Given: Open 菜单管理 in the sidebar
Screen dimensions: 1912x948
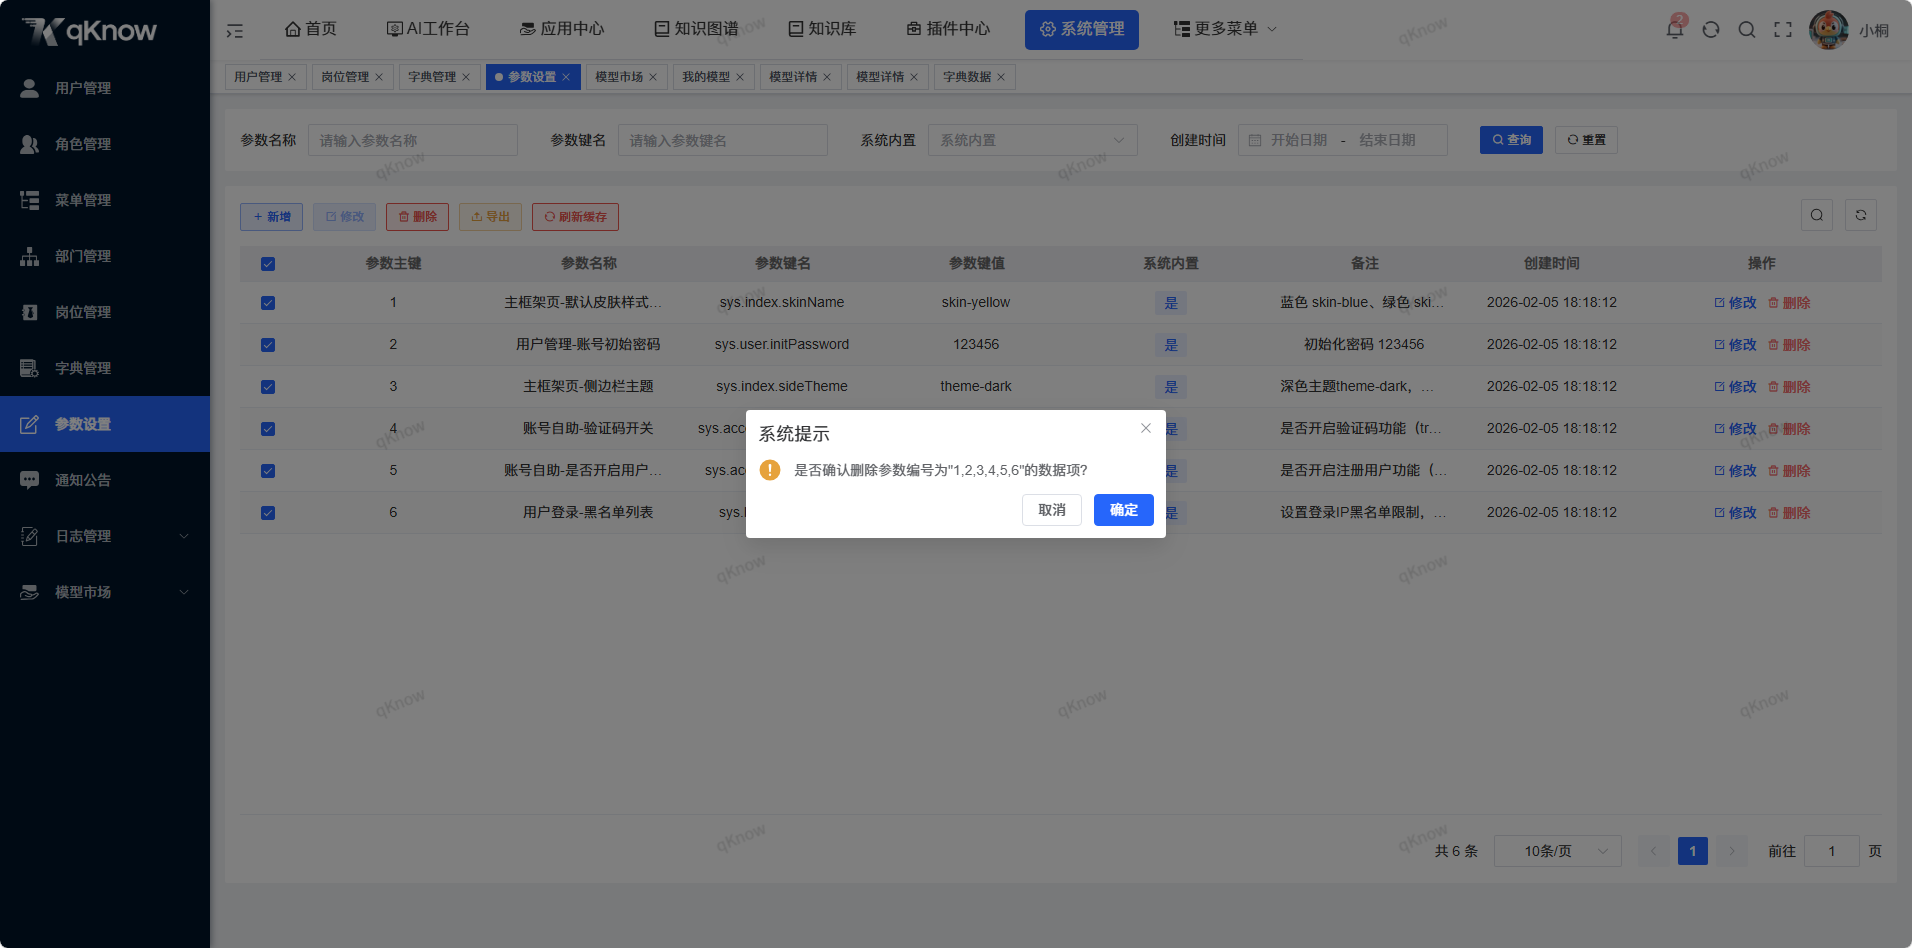Looking at the screenshot, I should [x=105, y=200].
